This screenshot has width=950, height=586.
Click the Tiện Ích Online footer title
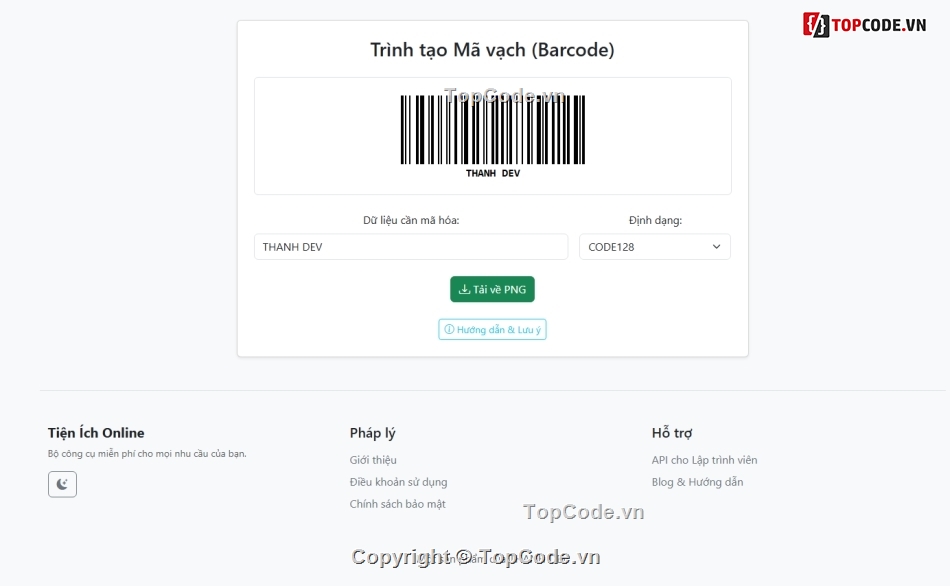coord(96,433)
